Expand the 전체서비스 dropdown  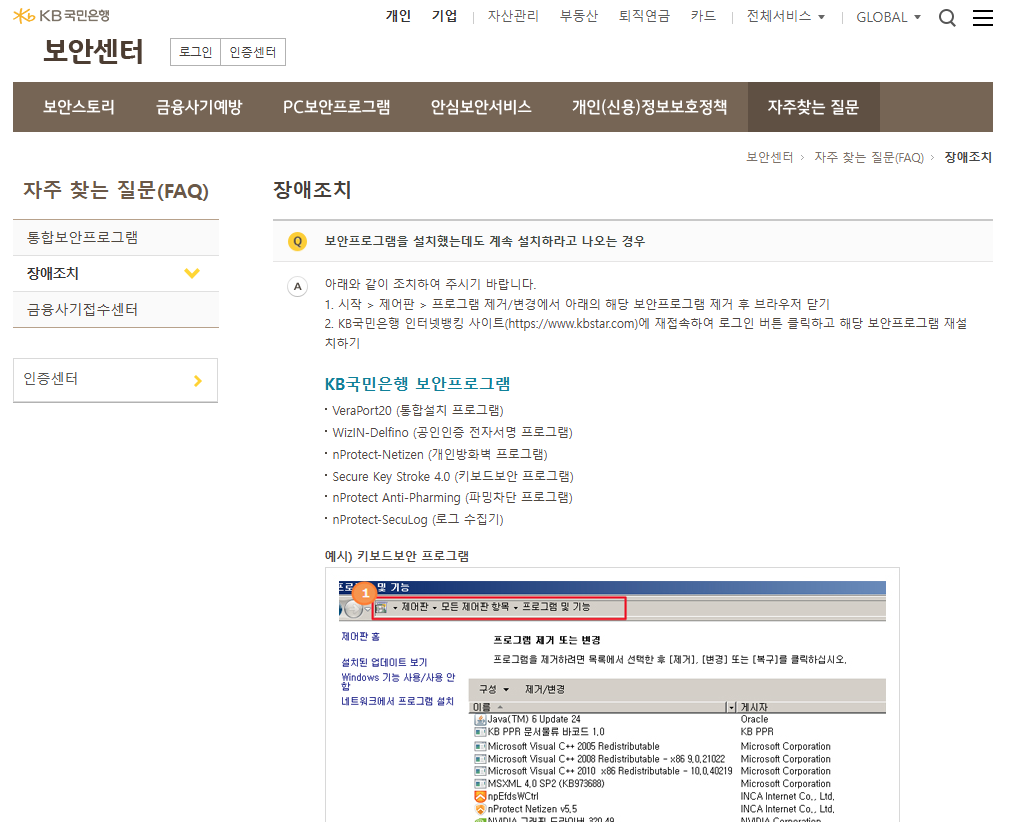(786, 16)
